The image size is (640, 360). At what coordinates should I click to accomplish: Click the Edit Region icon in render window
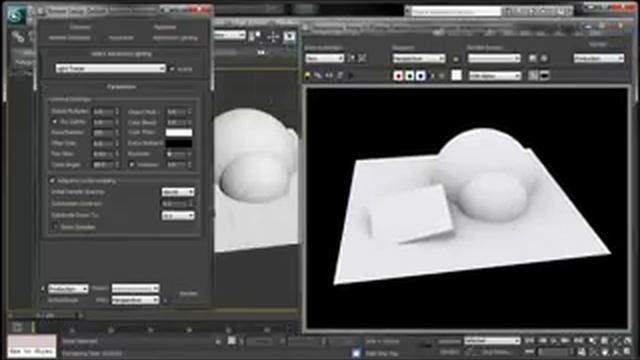[x=351, y=58]
